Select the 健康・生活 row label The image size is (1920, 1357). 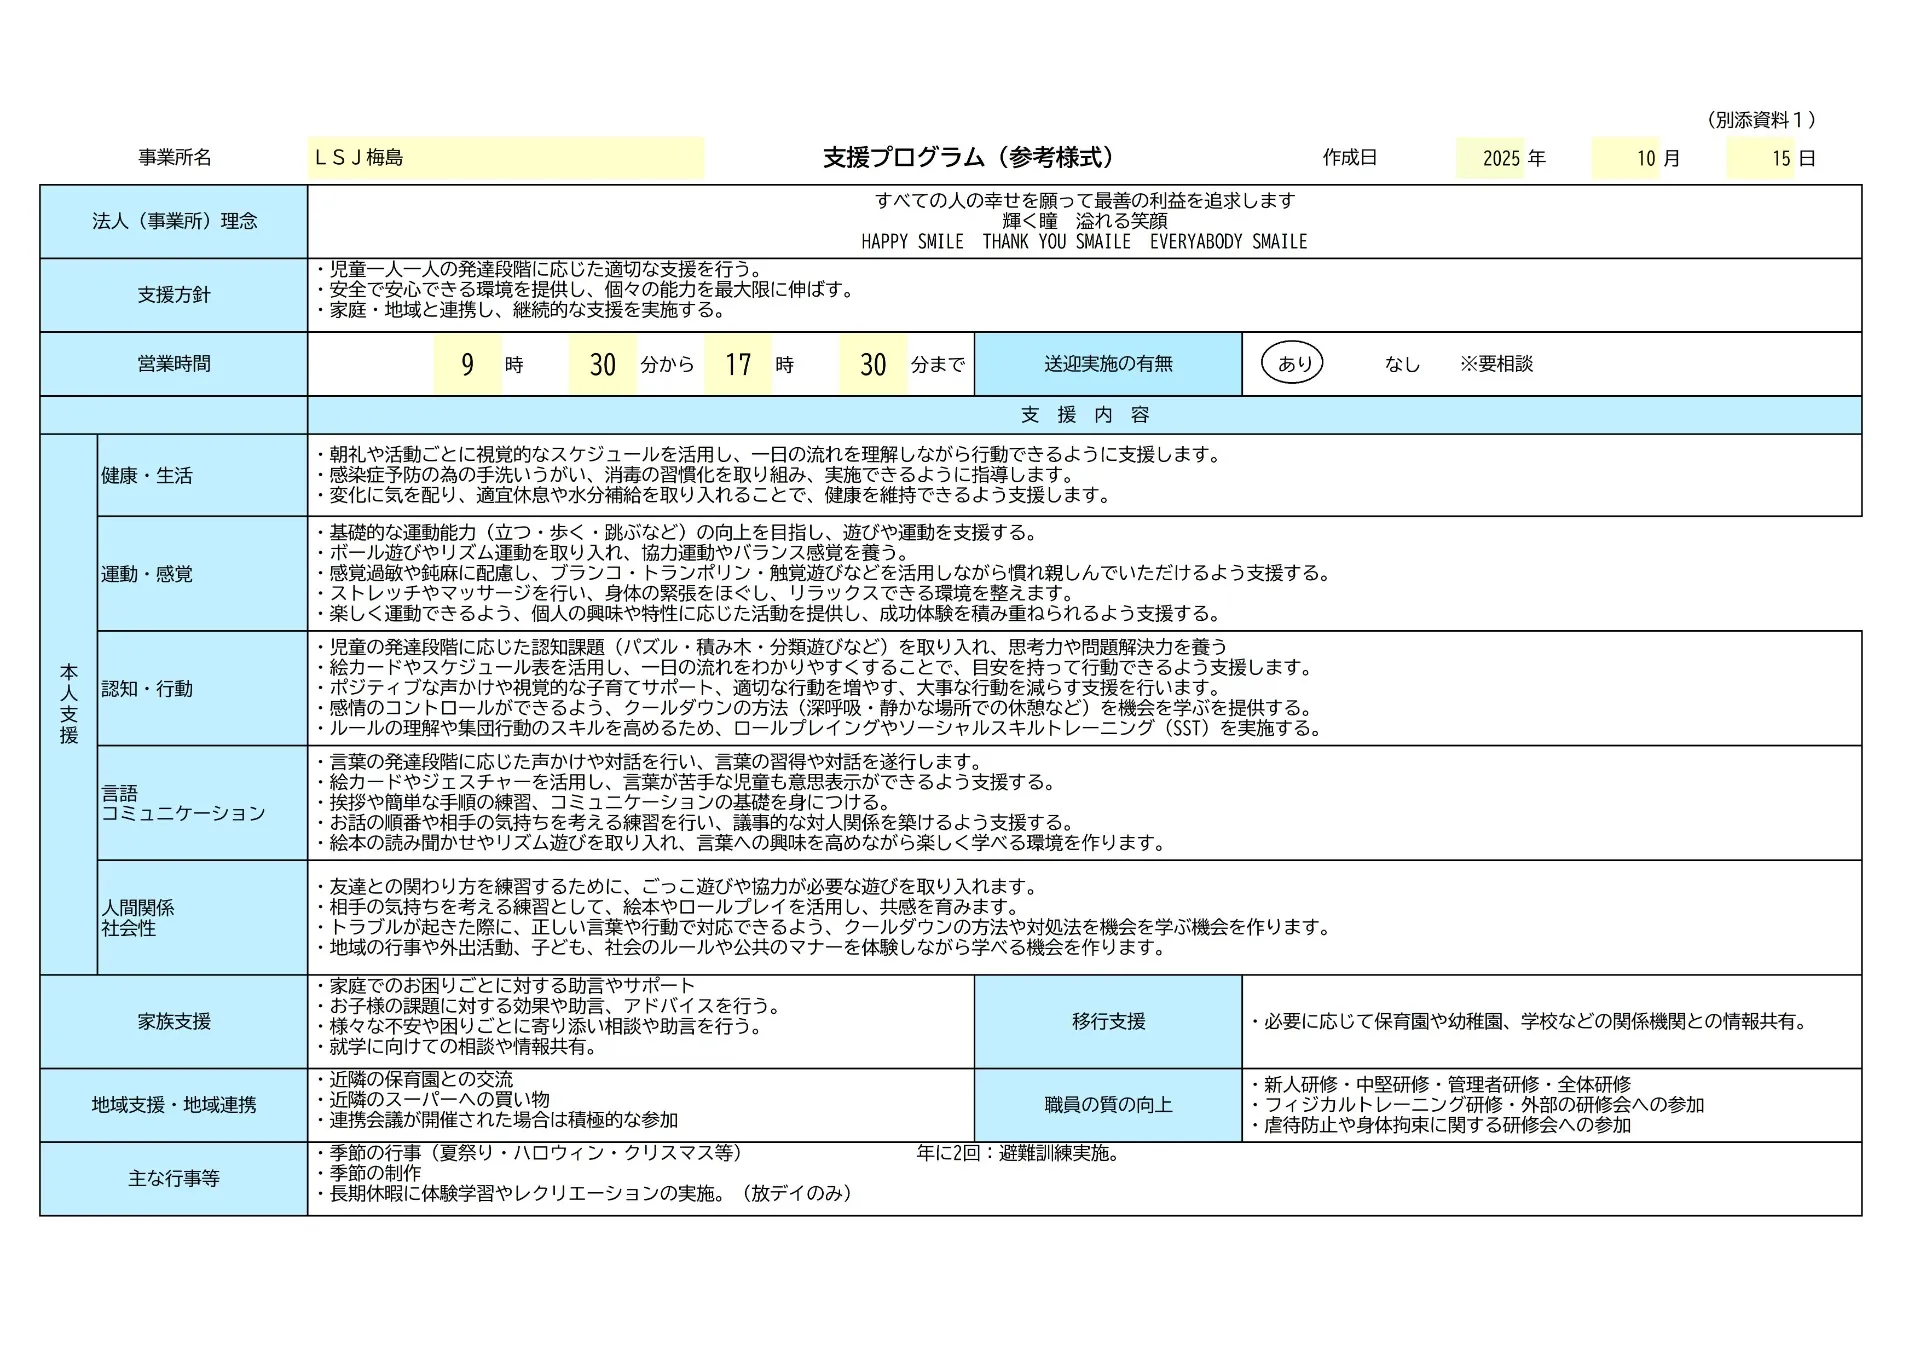click(147, 476)
